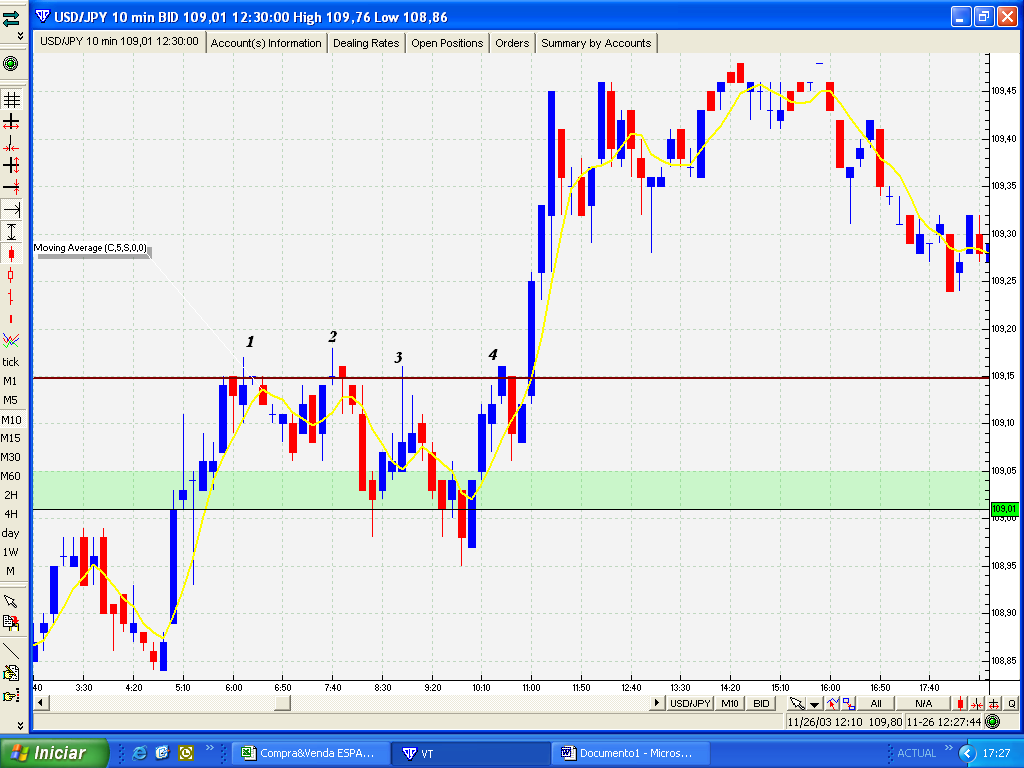Open the Summary by Accounts tab
This screenshot has width=1024, height=768.
596,43
